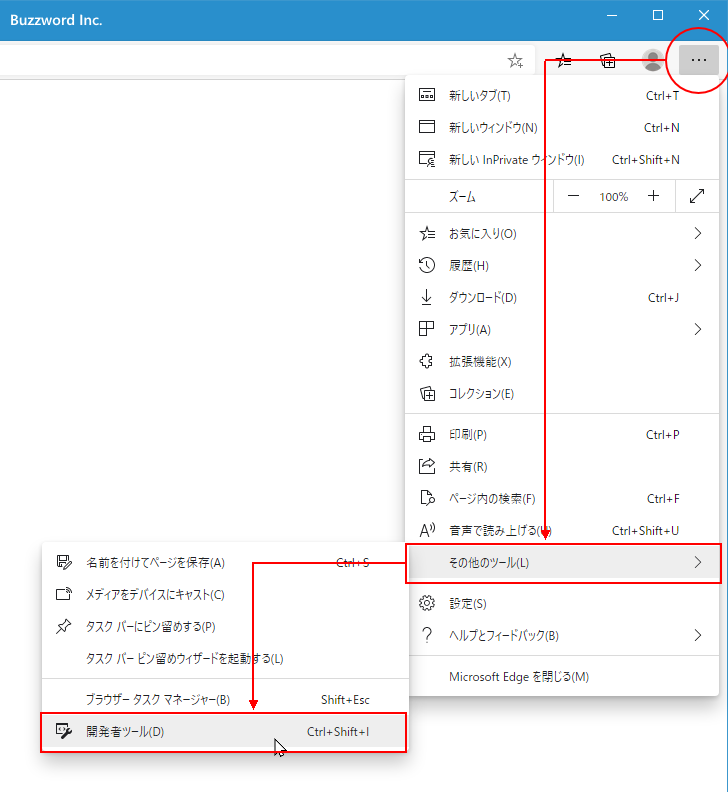Viewport: 728px width, 792px height.
Task: Click the Favorites star icon in menu
Action: 427,233
